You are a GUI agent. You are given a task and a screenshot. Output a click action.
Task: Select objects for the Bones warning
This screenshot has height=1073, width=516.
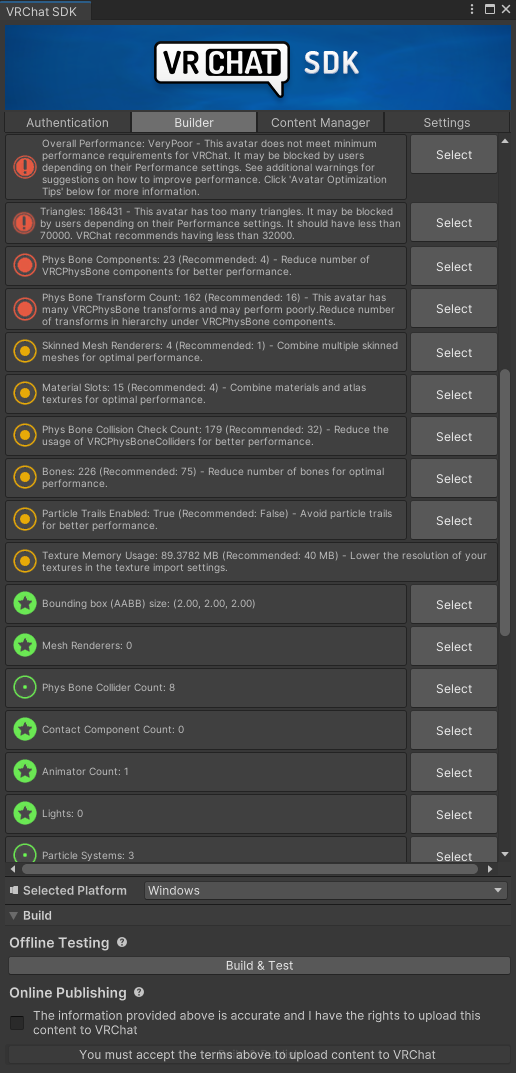coord(454,478)
